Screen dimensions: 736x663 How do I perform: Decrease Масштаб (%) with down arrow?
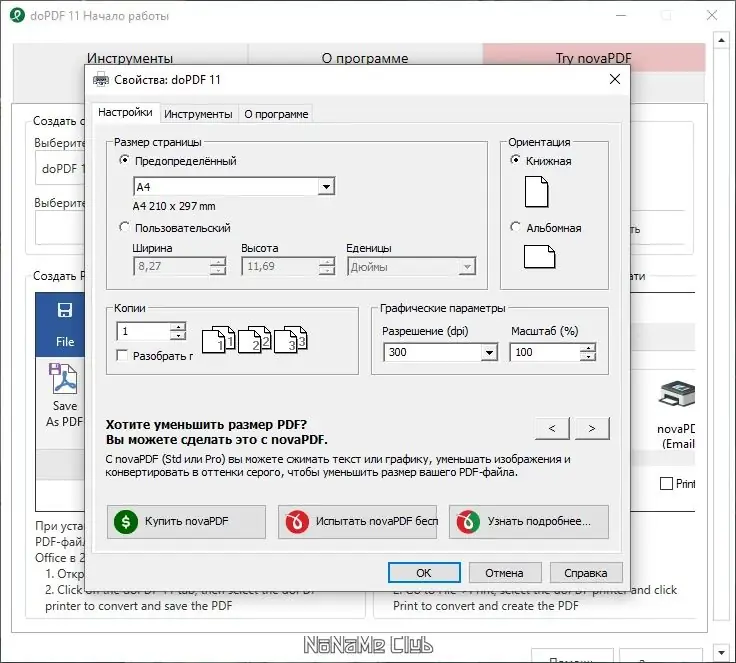(588, 356)
